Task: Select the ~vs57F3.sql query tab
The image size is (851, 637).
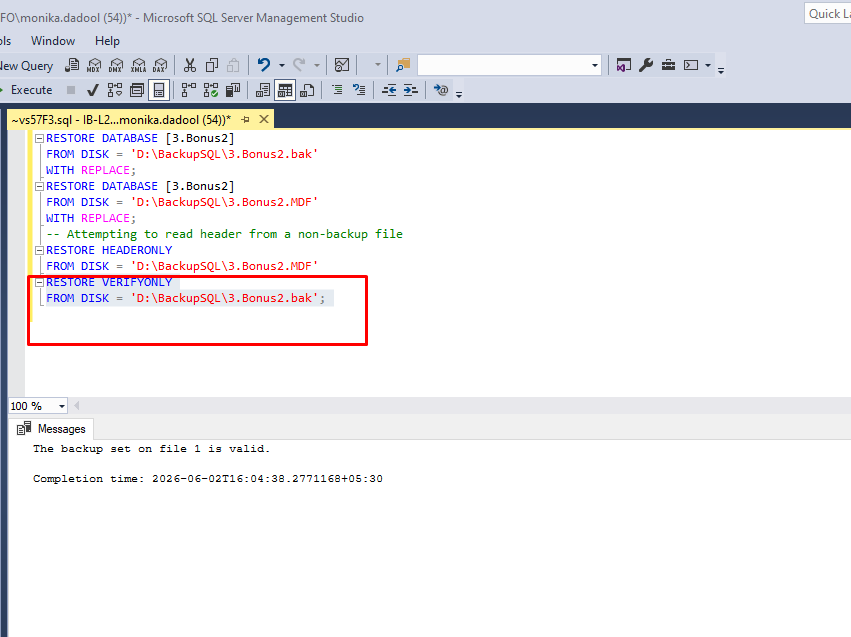Action: tap(121, 120)
